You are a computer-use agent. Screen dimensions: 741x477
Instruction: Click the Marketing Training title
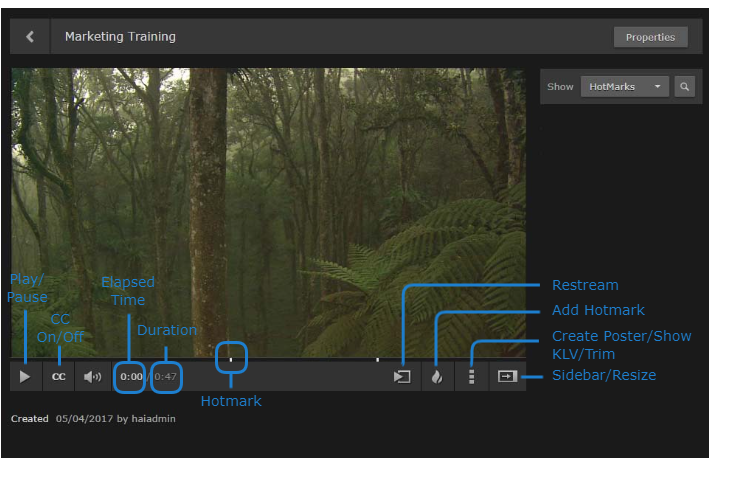[x=120, y=37]
